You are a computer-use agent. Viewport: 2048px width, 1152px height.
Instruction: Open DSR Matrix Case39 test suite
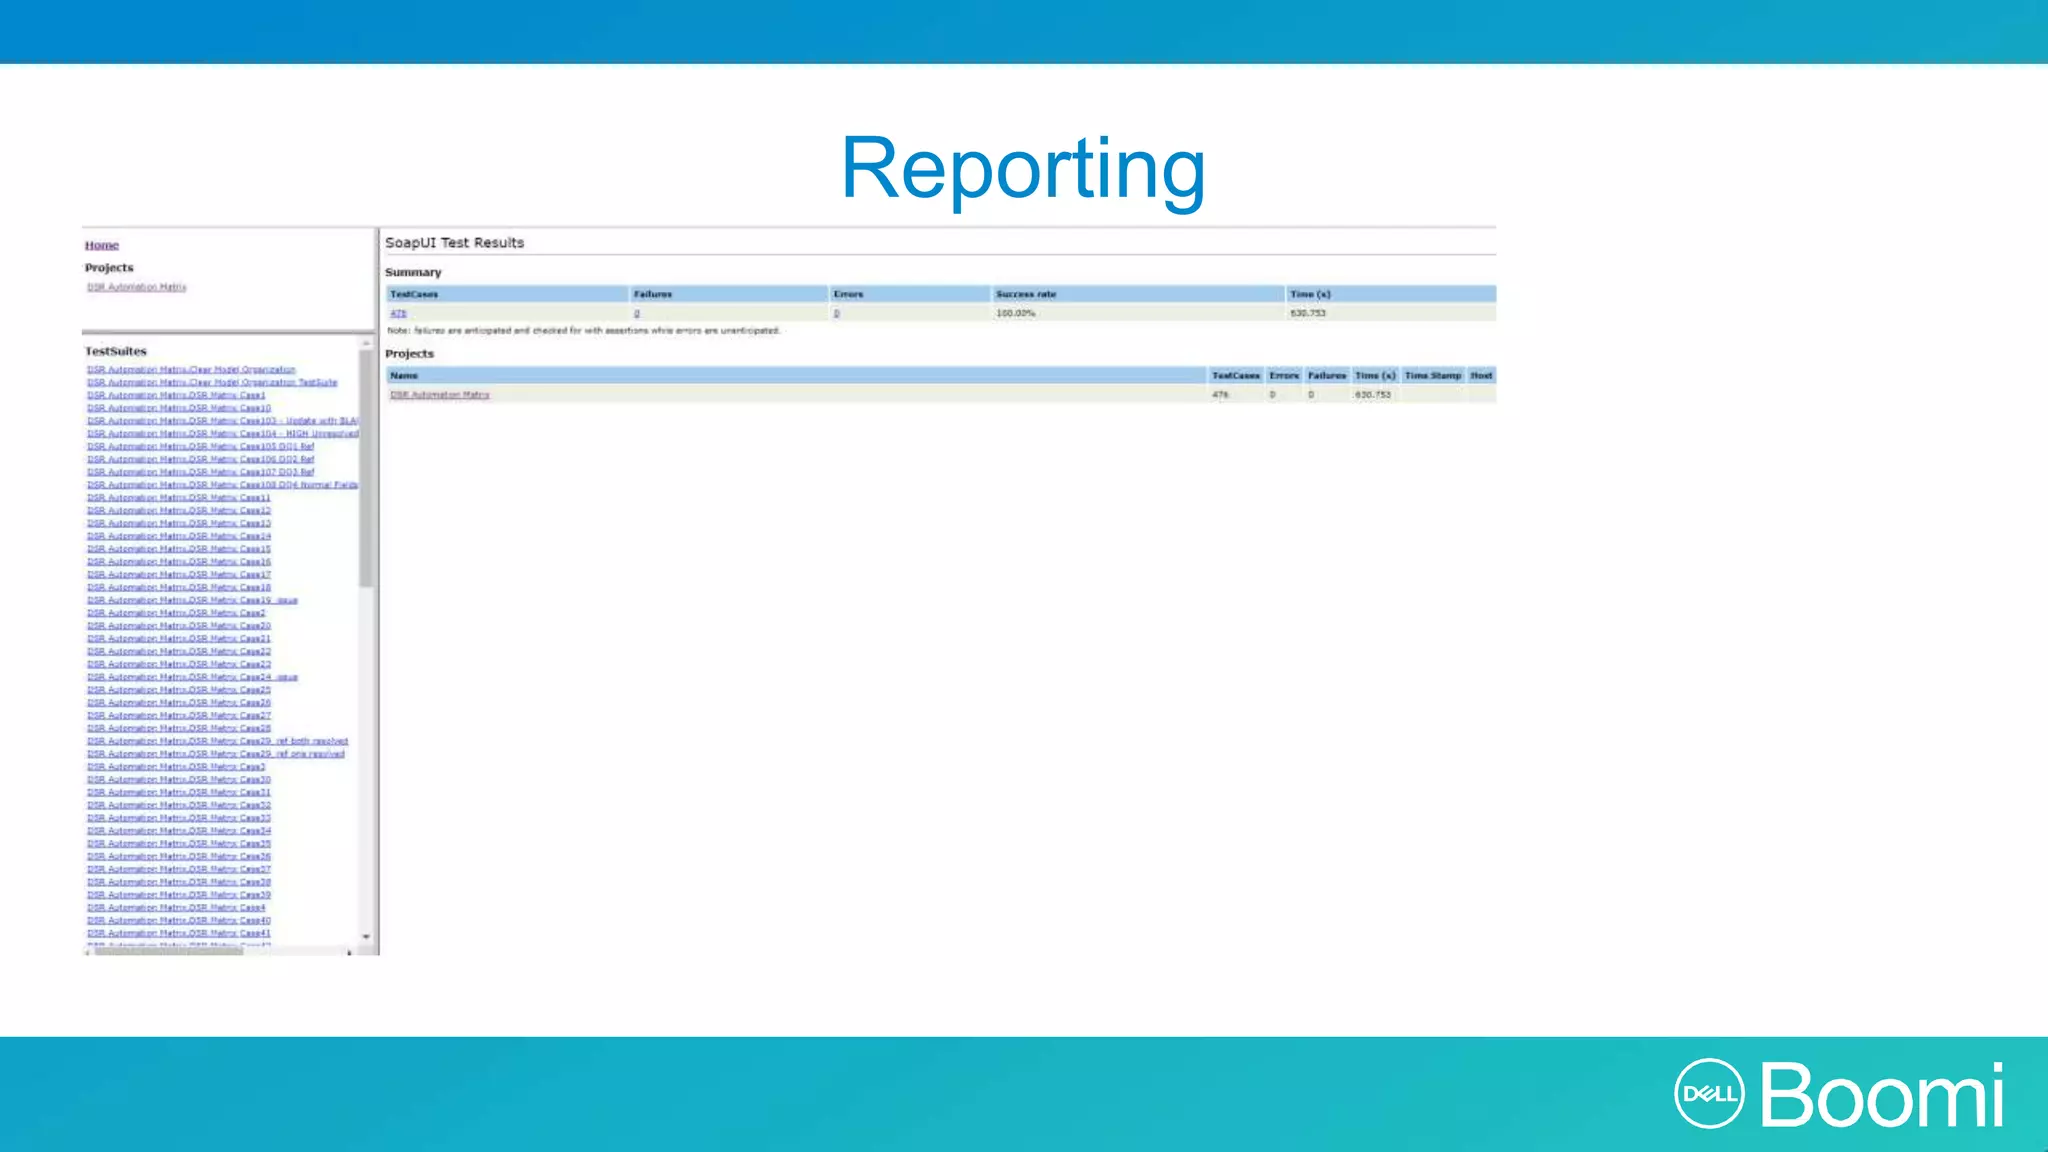point(178,895)
